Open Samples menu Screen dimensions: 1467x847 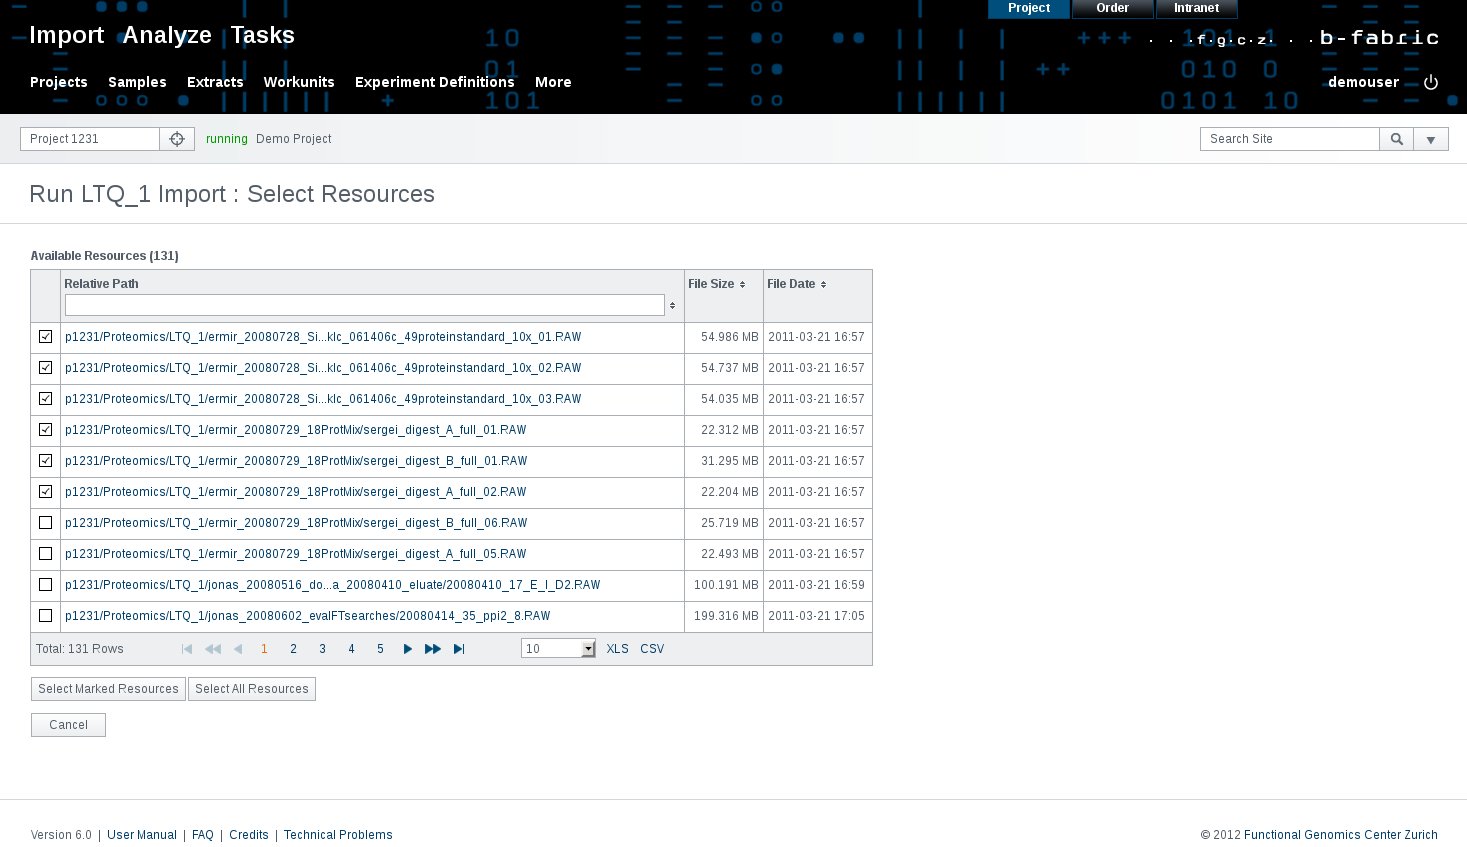pos(137,82)
